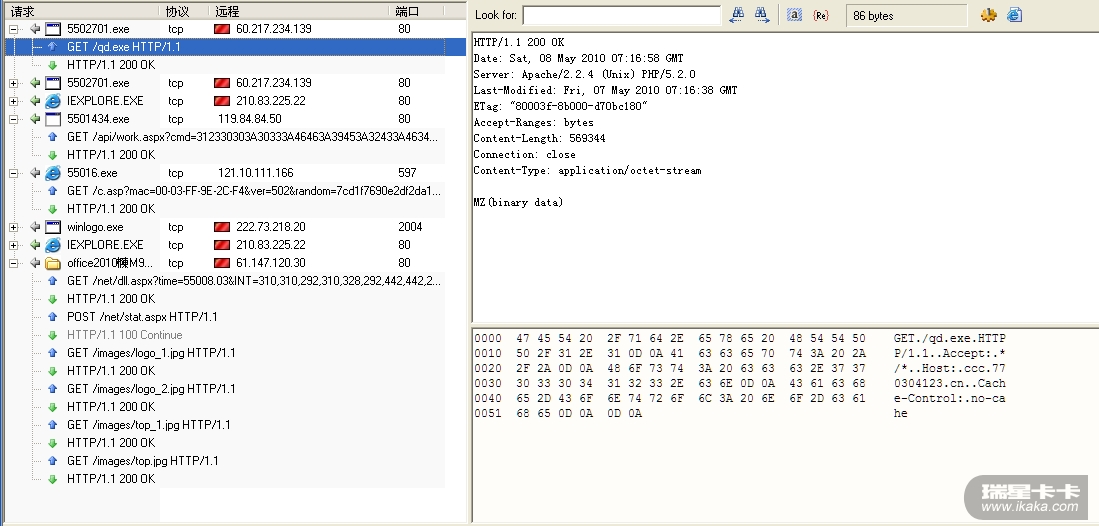This screenshot has width=1099, height=526.
Task: Select the GET /images/top.jpg request row
Action: pos(224,461)
